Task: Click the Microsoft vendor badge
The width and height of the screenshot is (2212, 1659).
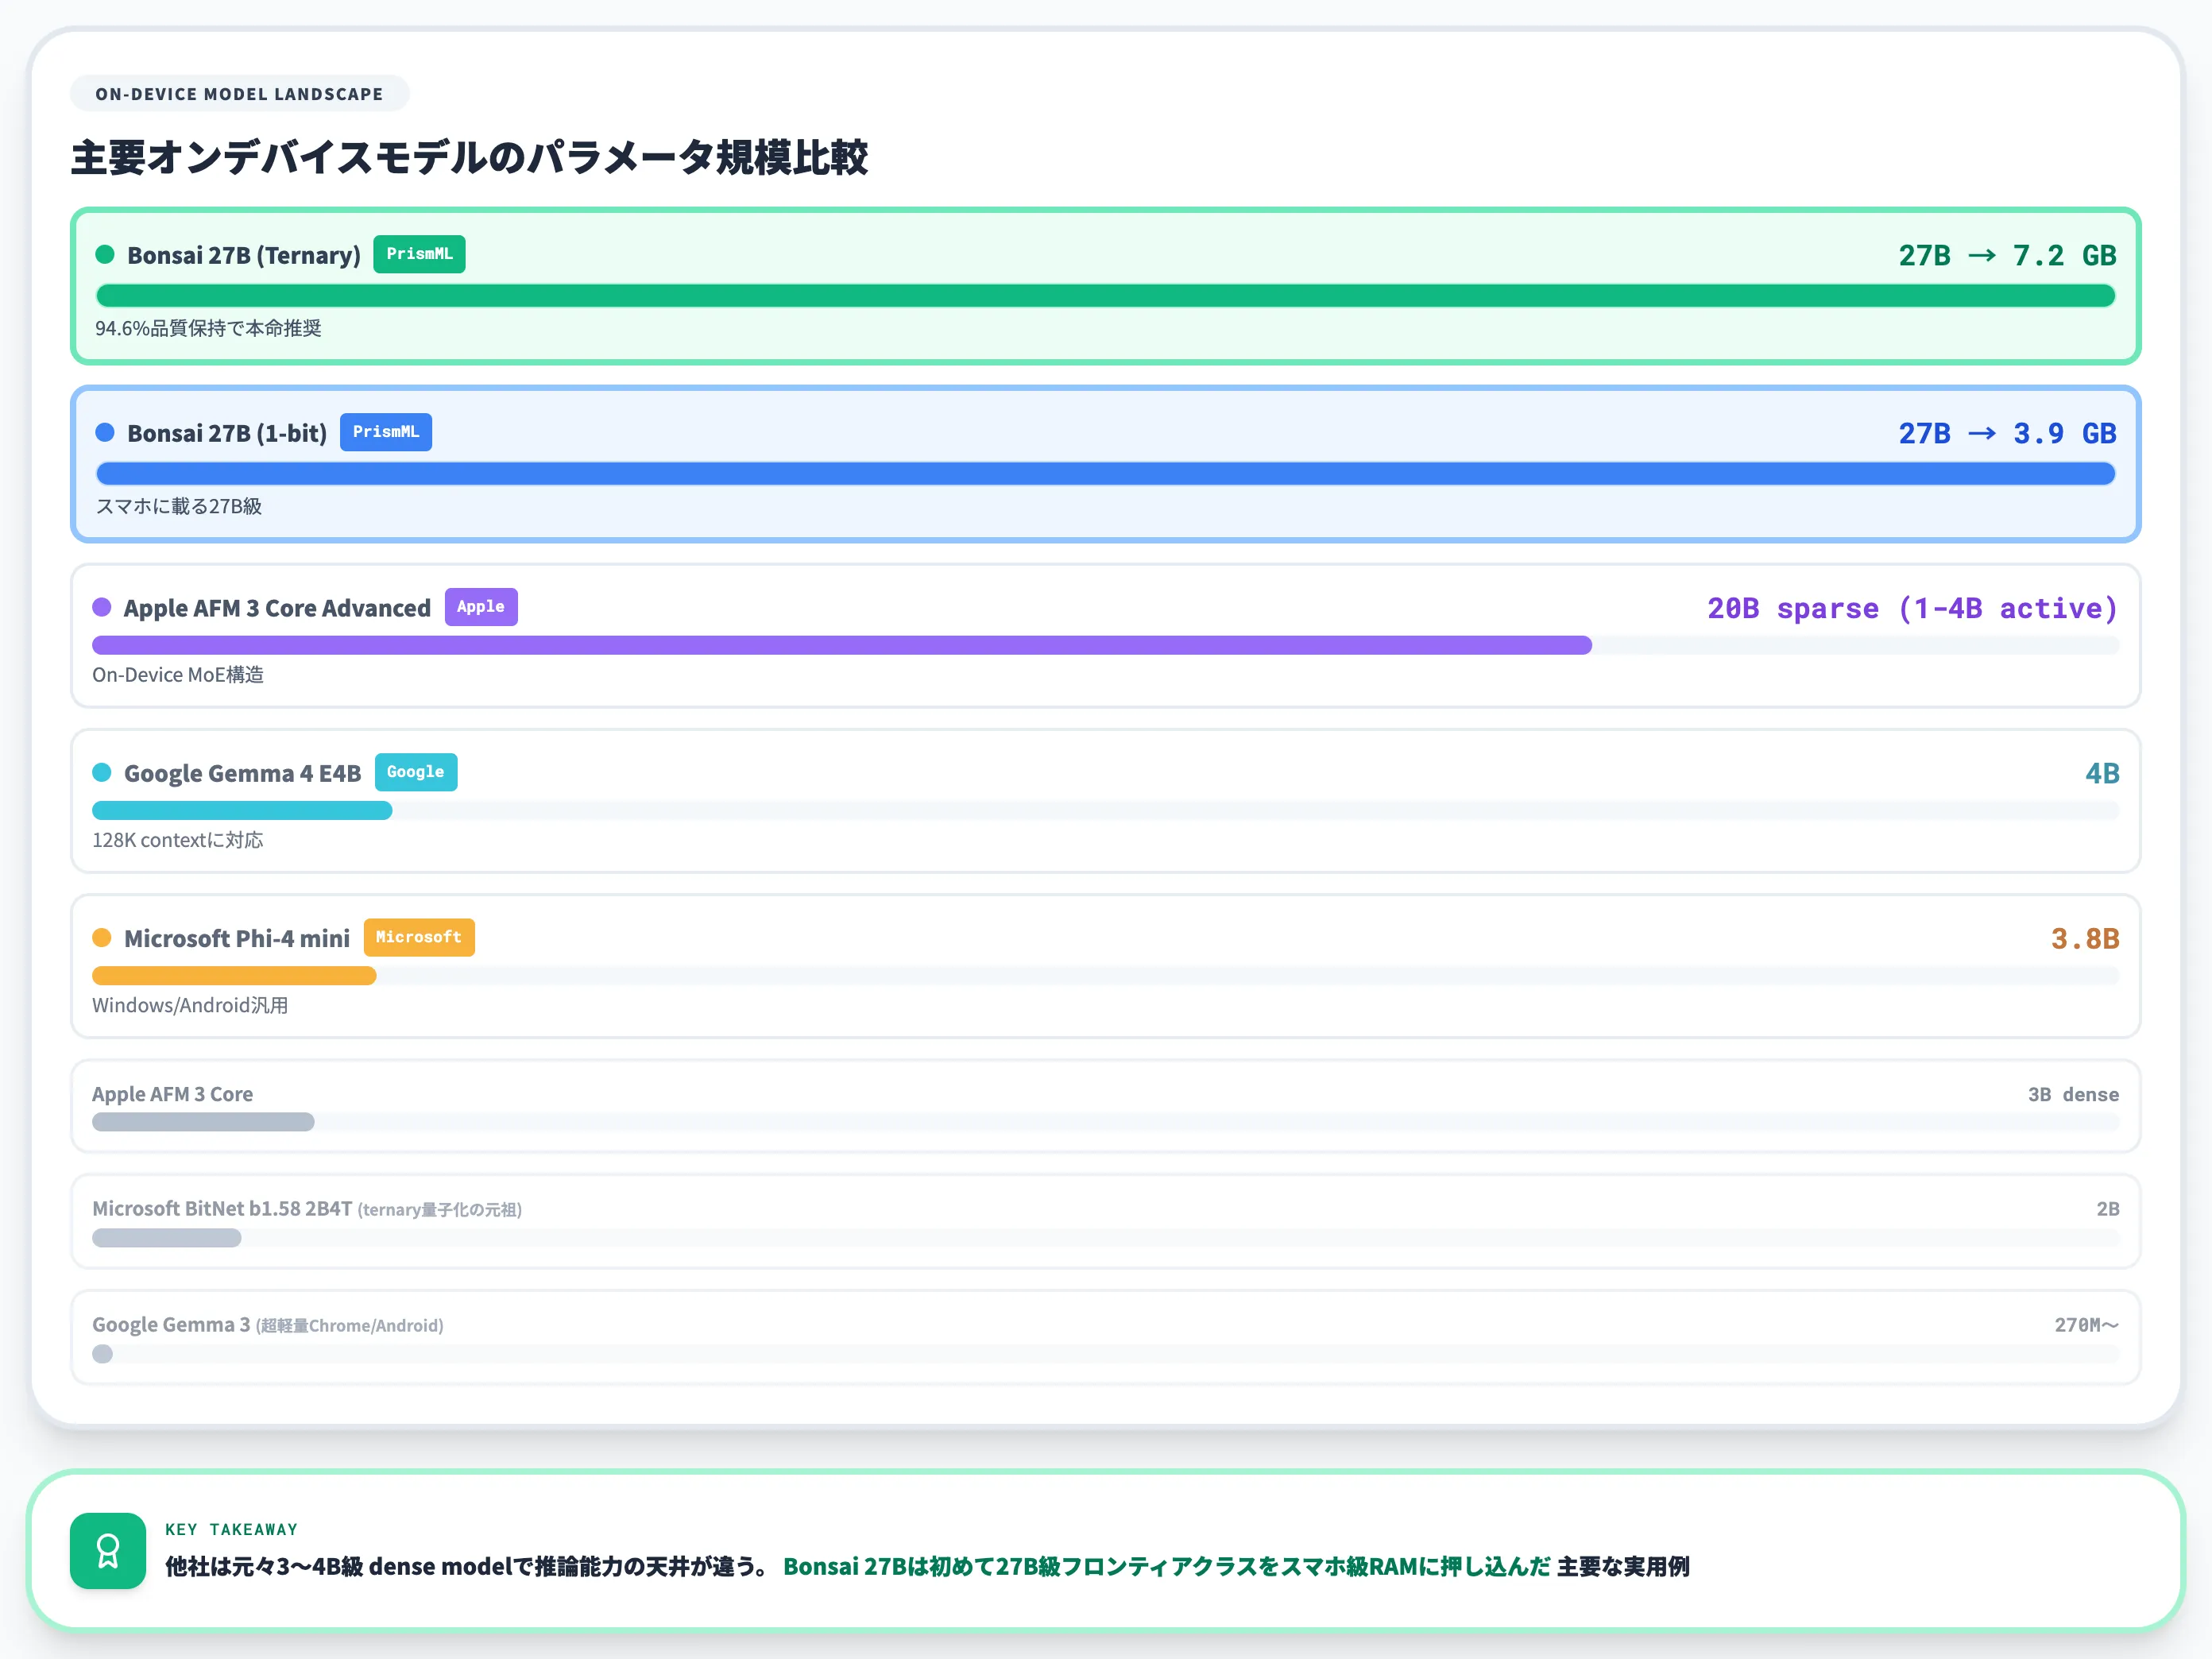Action: pos(419,937)
